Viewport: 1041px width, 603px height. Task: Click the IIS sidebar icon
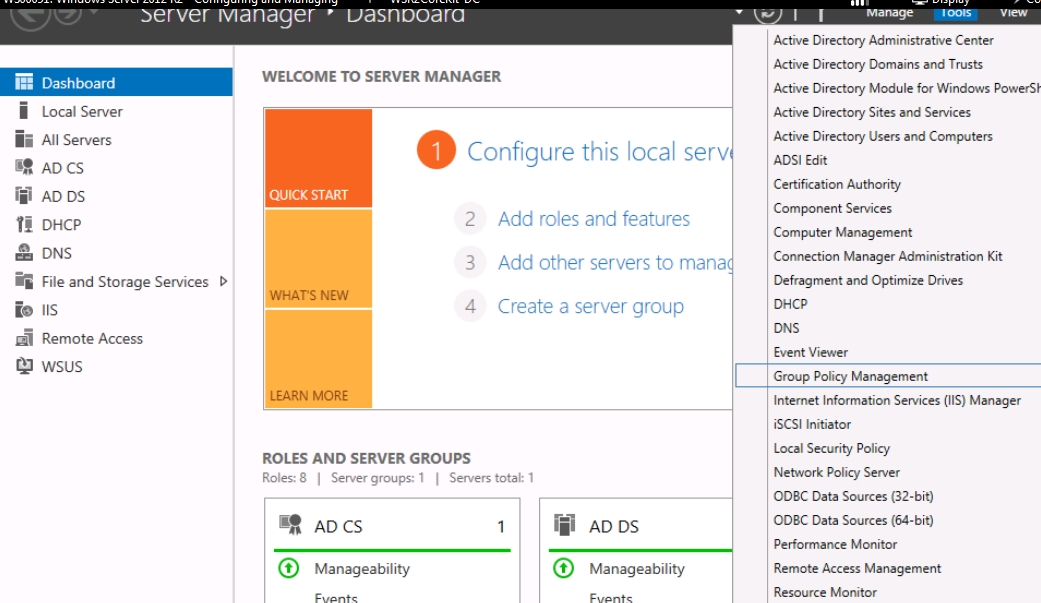(24, 309)
